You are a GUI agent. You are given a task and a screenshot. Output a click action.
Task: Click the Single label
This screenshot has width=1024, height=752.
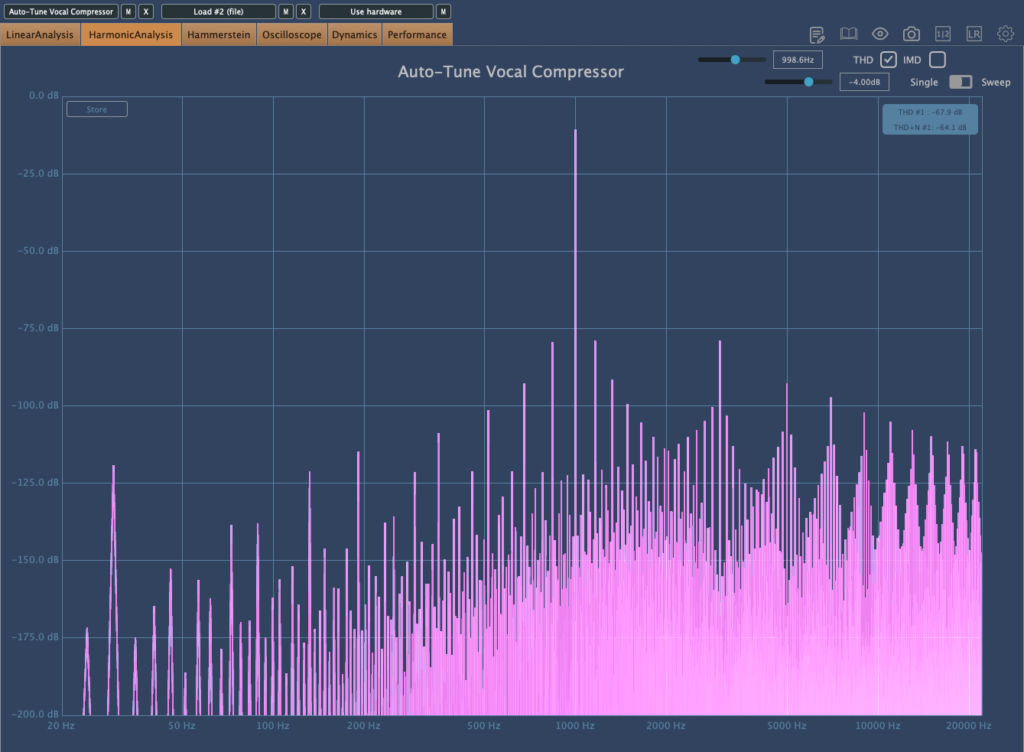pyautogui.click(x=923, y=82)
